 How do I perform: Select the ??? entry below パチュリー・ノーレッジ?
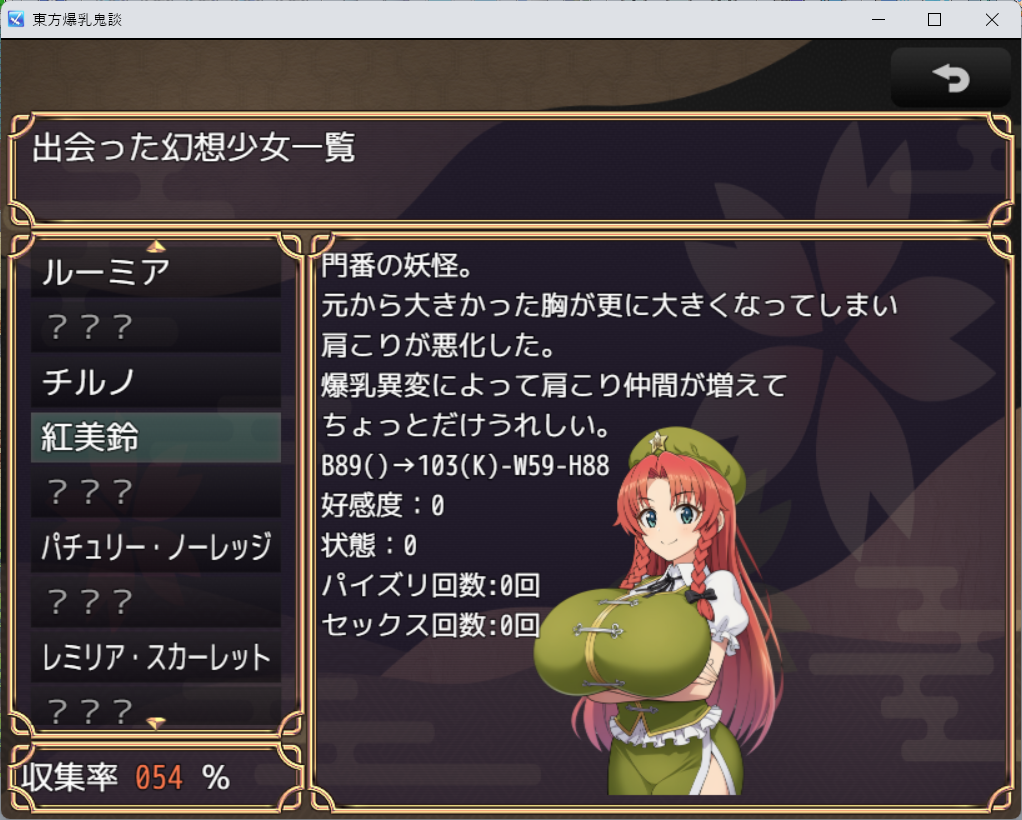point(156,602)
